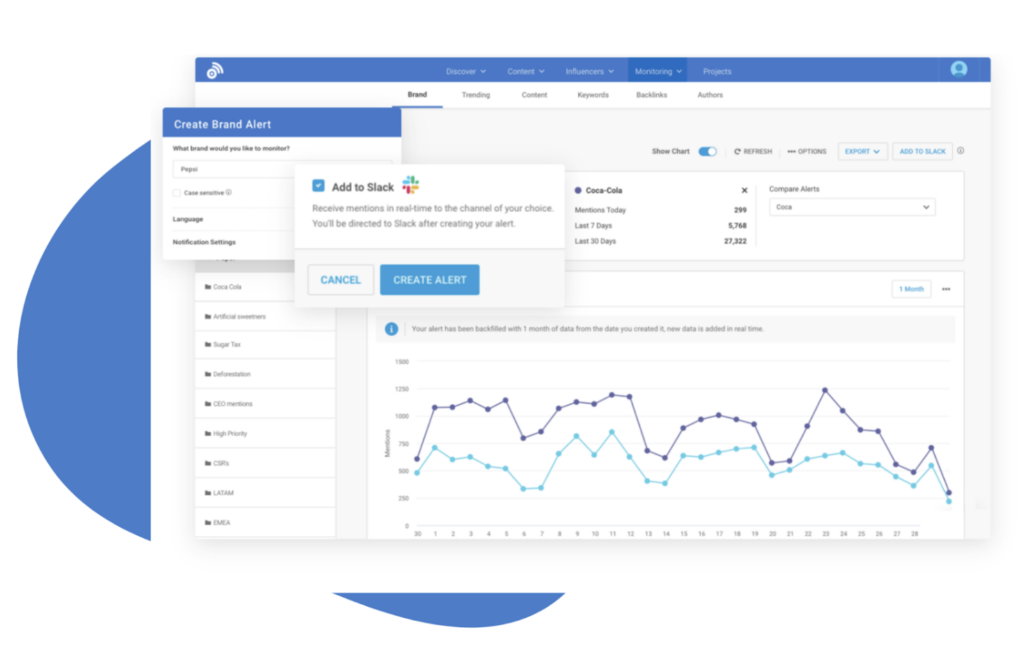Open the CSR's folder
Screen dimensions: 1024x662
pyautogui.click(x=265, y=464)
